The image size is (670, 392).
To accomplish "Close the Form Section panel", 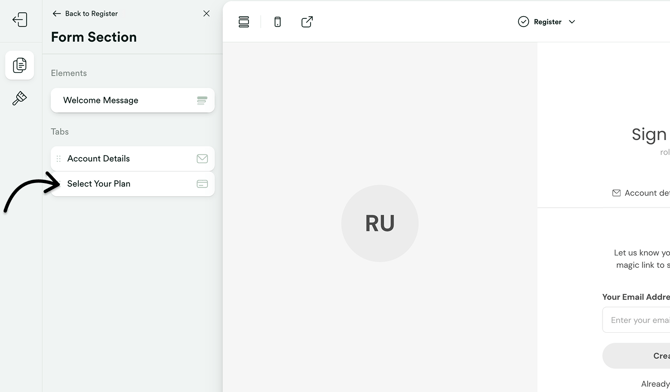I will [206, 14].
